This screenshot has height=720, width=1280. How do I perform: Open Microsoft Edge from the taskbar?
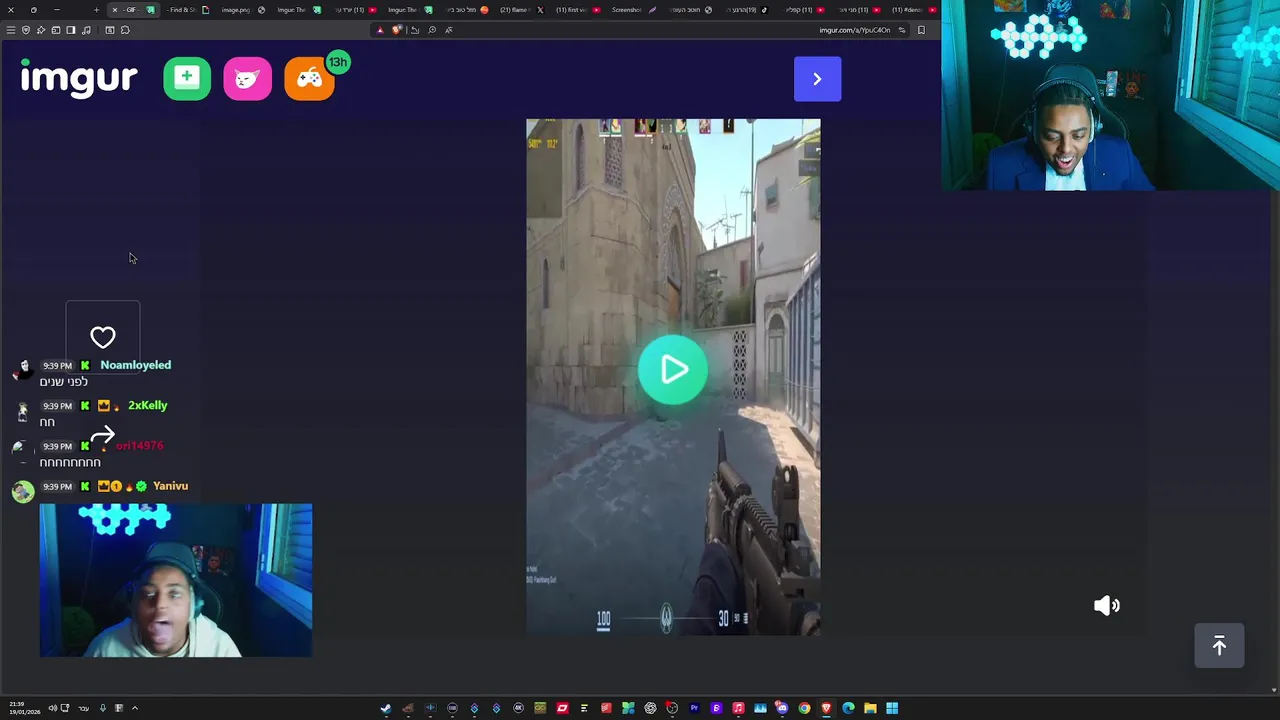click(848, 708)
